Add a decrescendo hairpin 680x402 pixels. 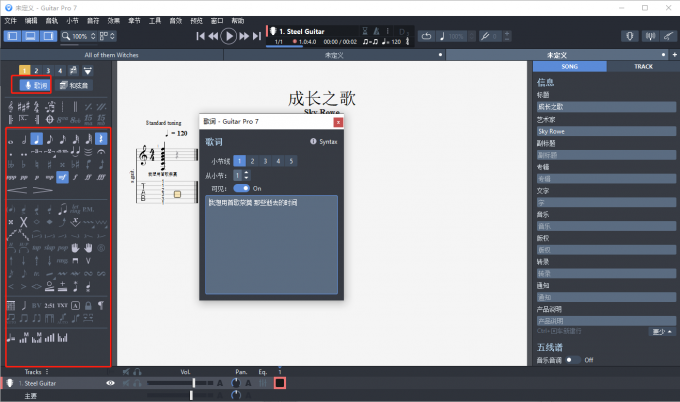42,190
